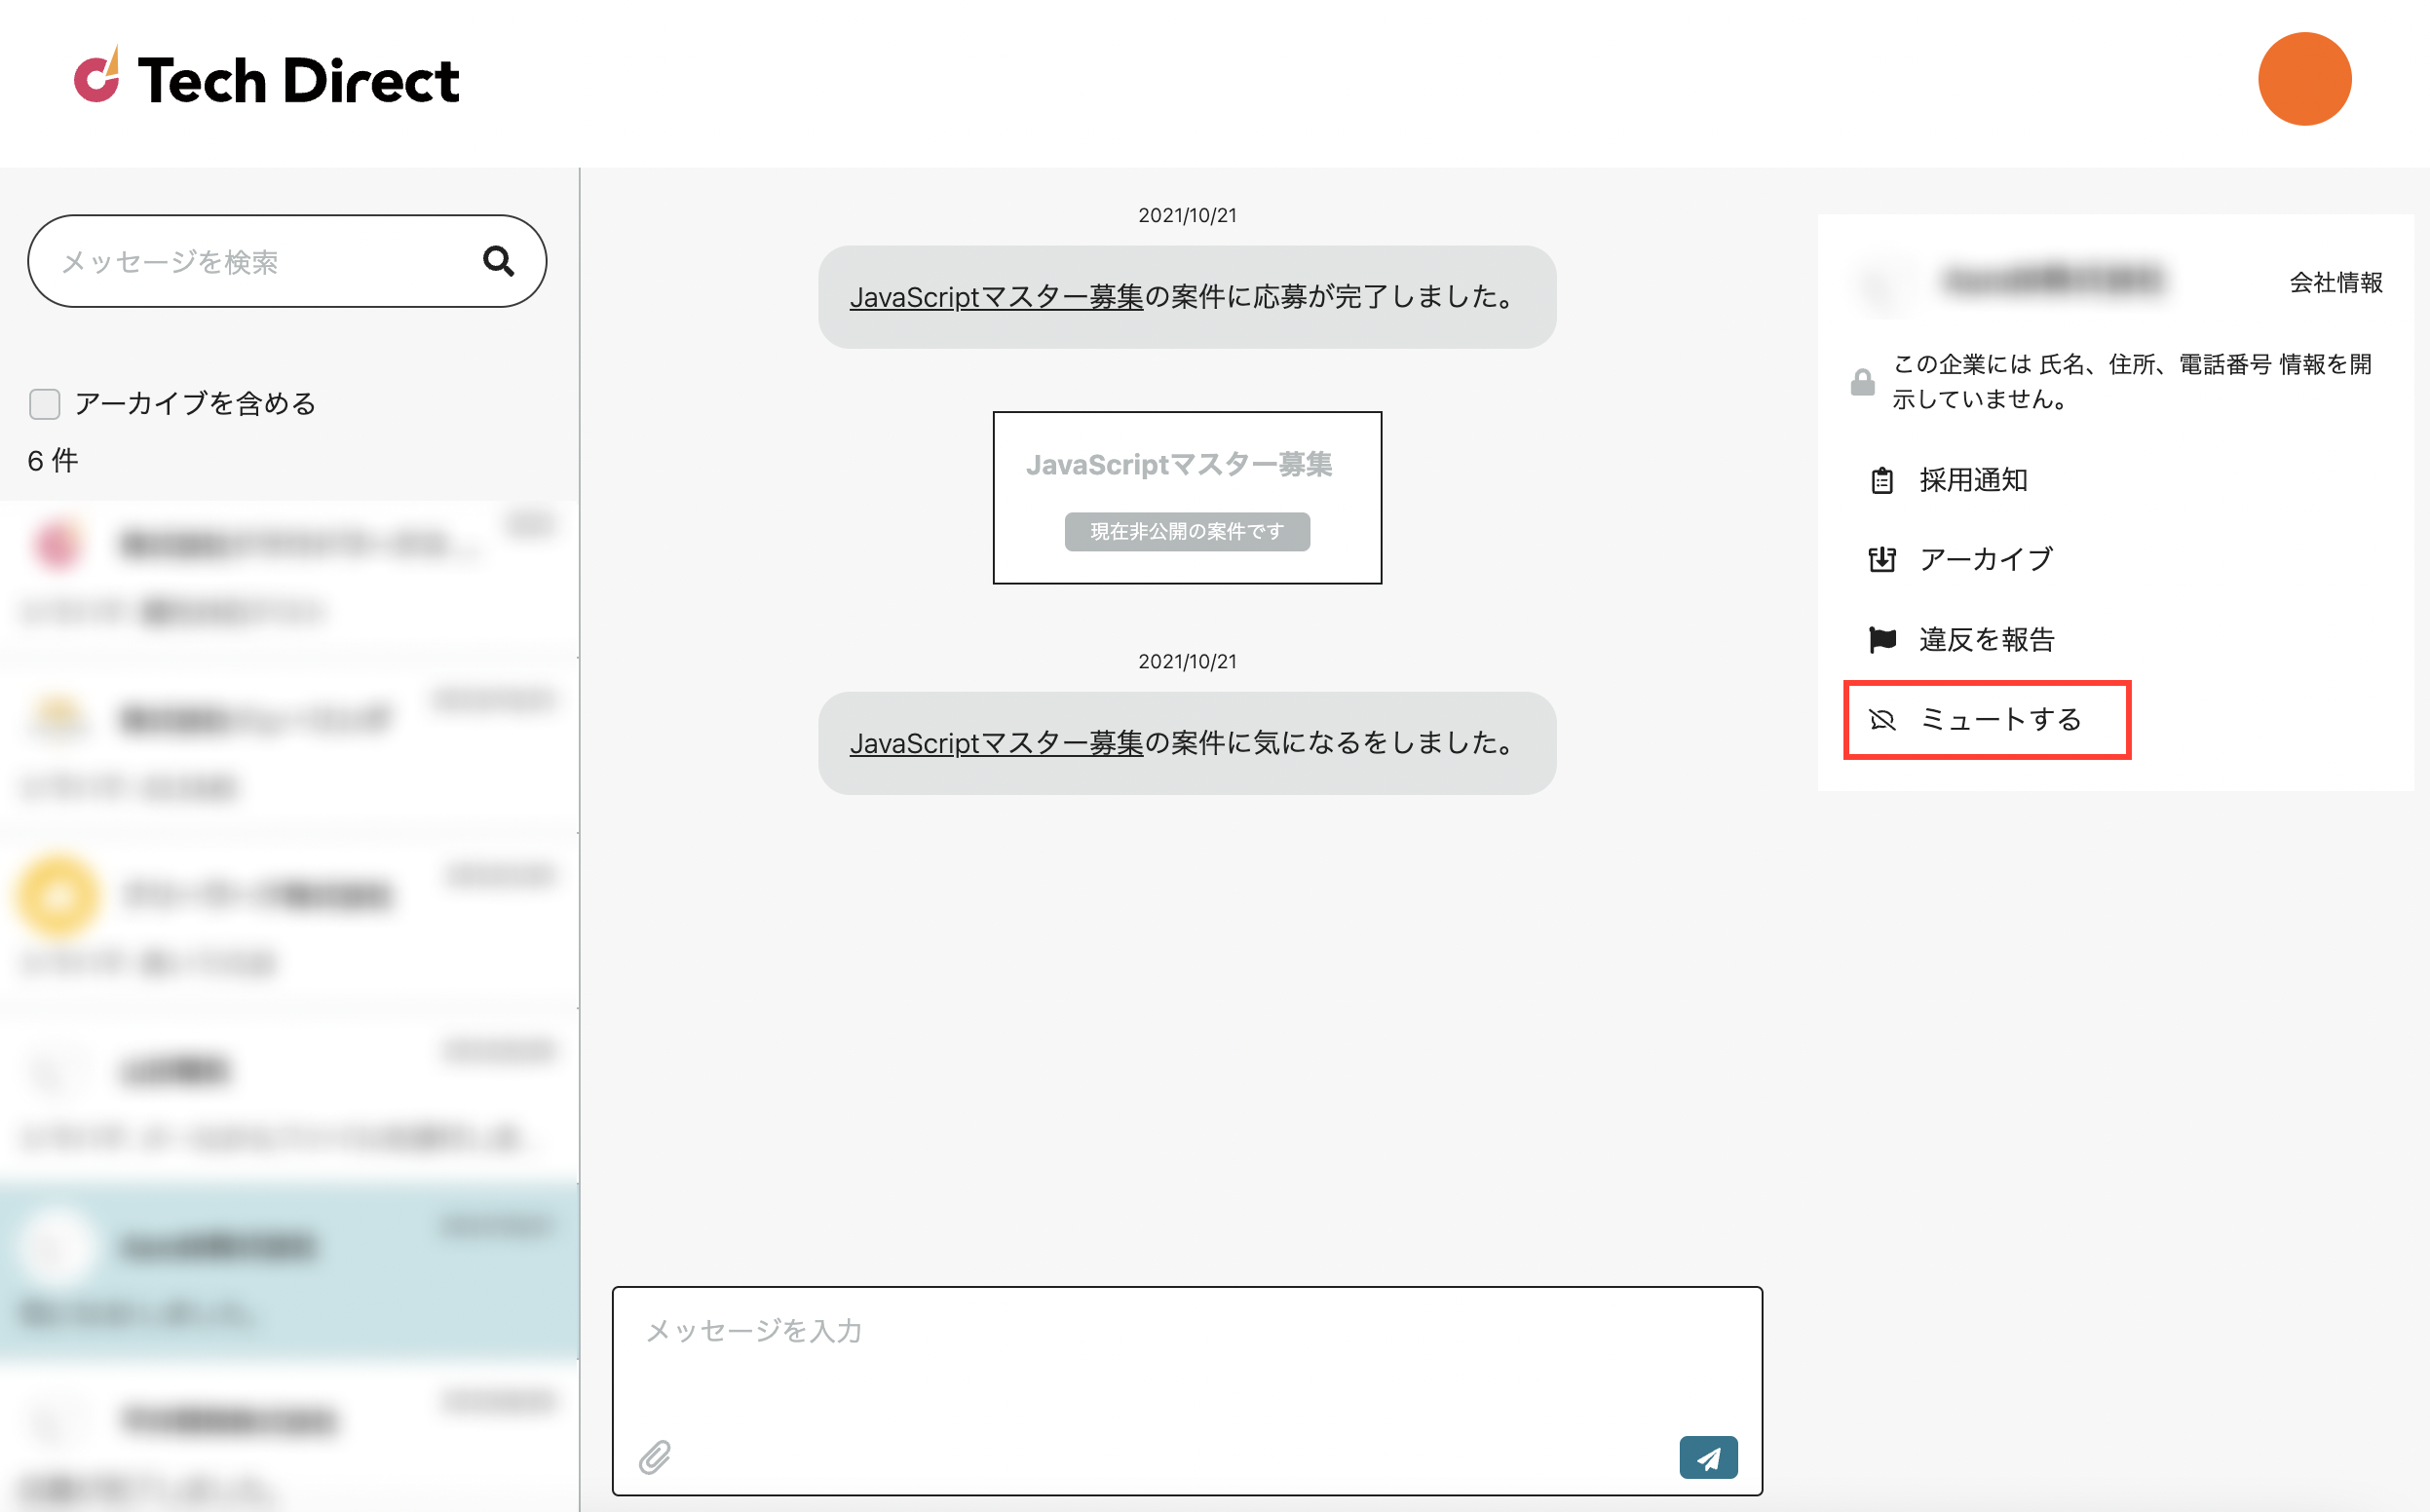Viewport: 2430px width, 1512px height.
Task: Click the 現在非公開の案件です badge
Action: tap(1186, 532)
